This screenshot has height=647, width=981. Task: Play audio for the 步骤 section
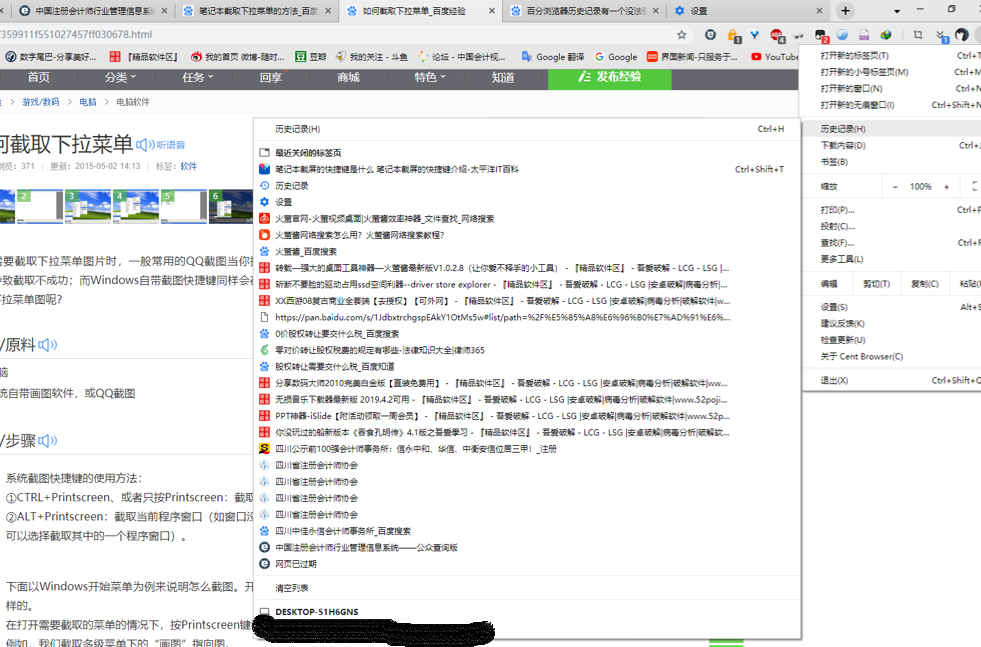pos(48,441)
